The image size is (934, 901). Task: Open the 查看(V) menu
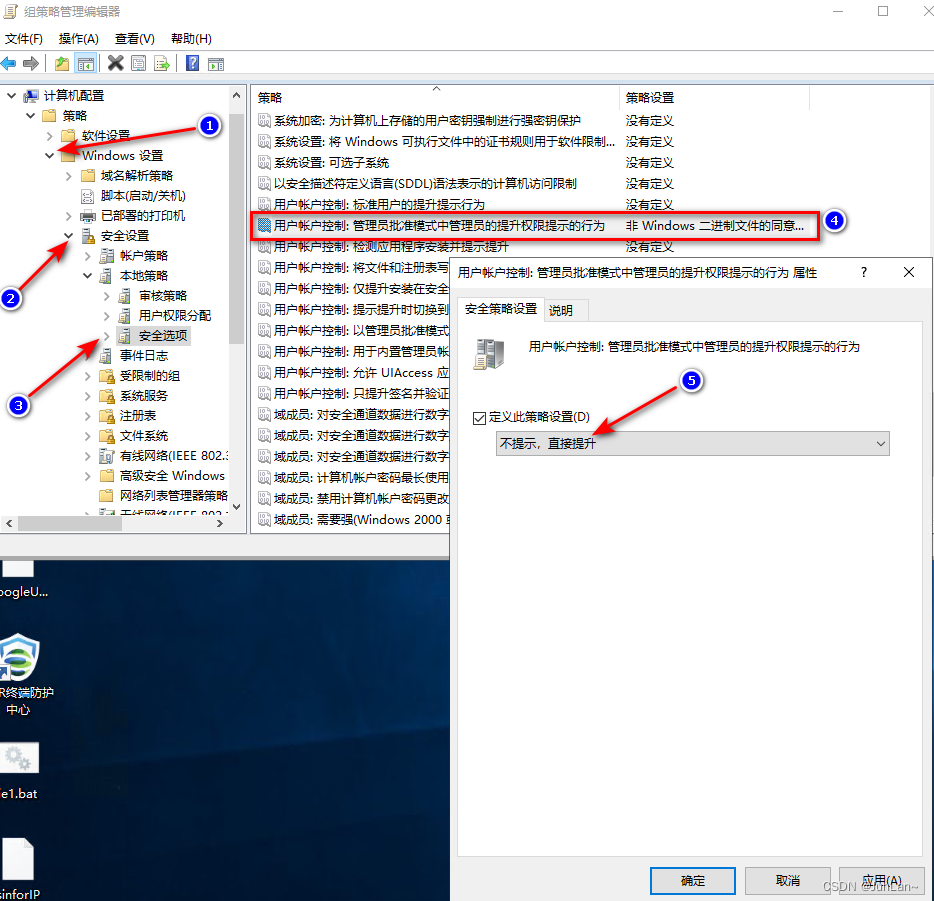click(135, 39)
